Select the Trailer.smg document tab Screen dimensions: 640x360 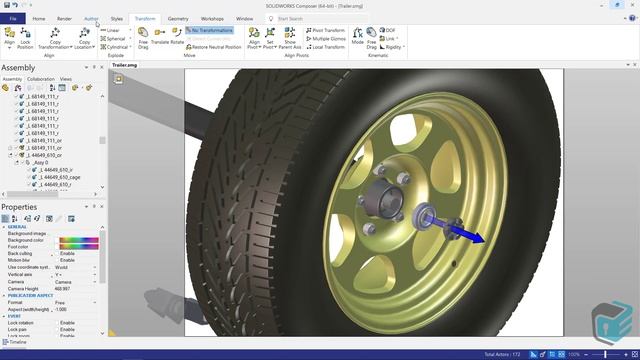124,65
